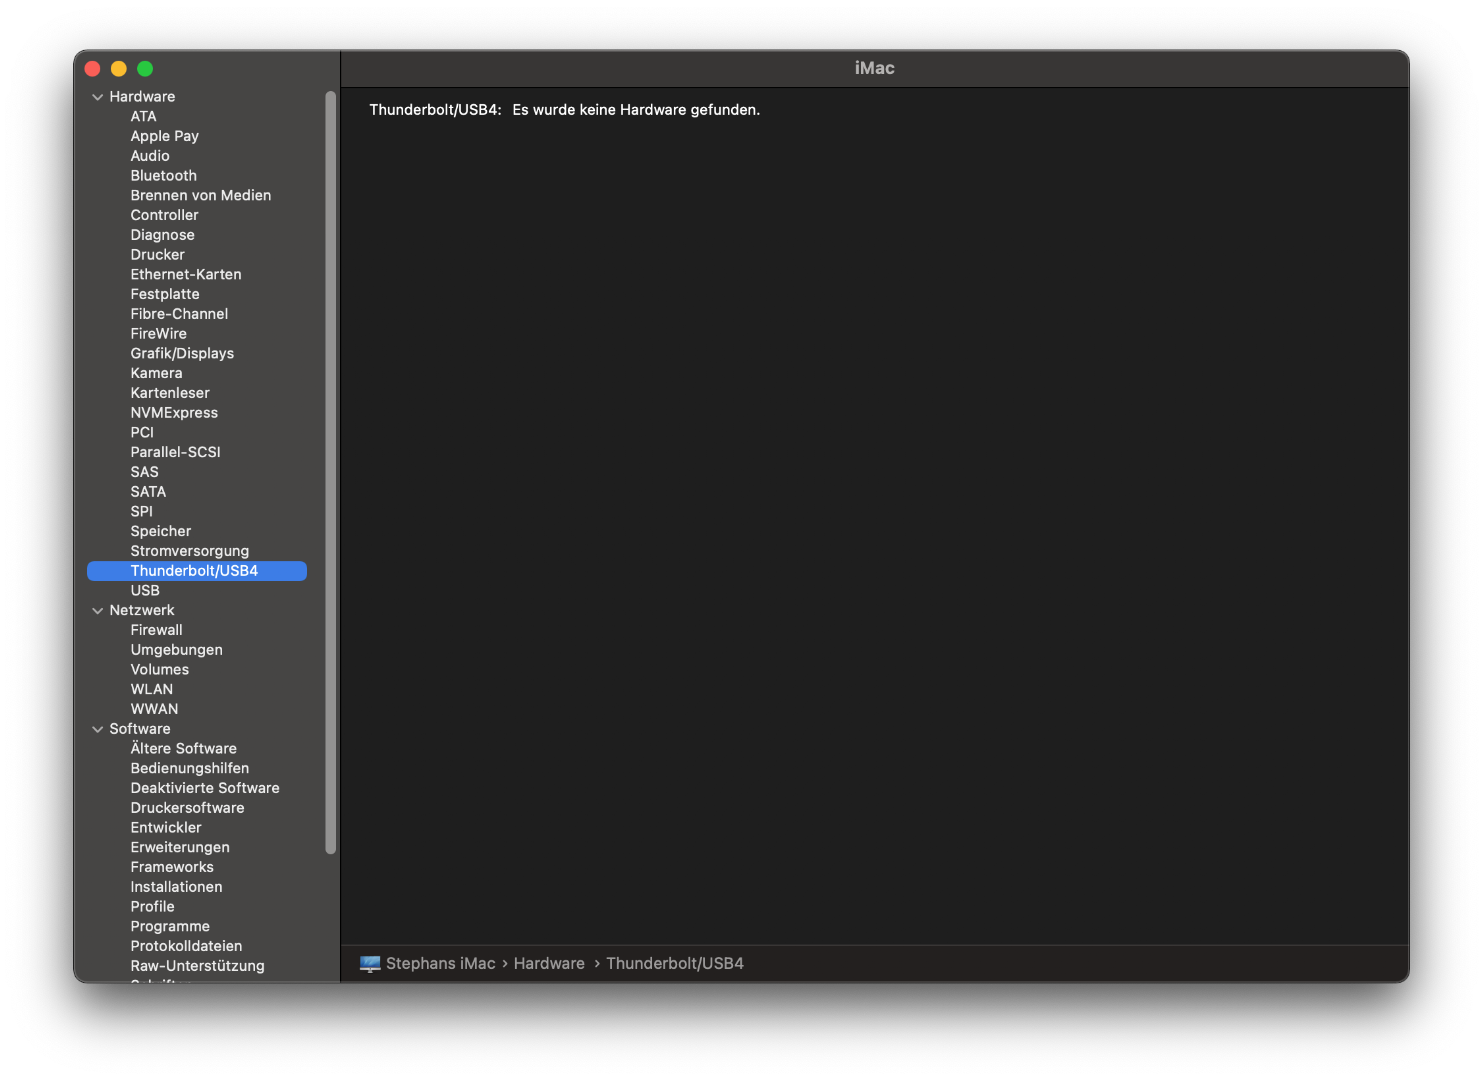
Task: Collapse the Hardware section chevron
Action: click(97, 97)
